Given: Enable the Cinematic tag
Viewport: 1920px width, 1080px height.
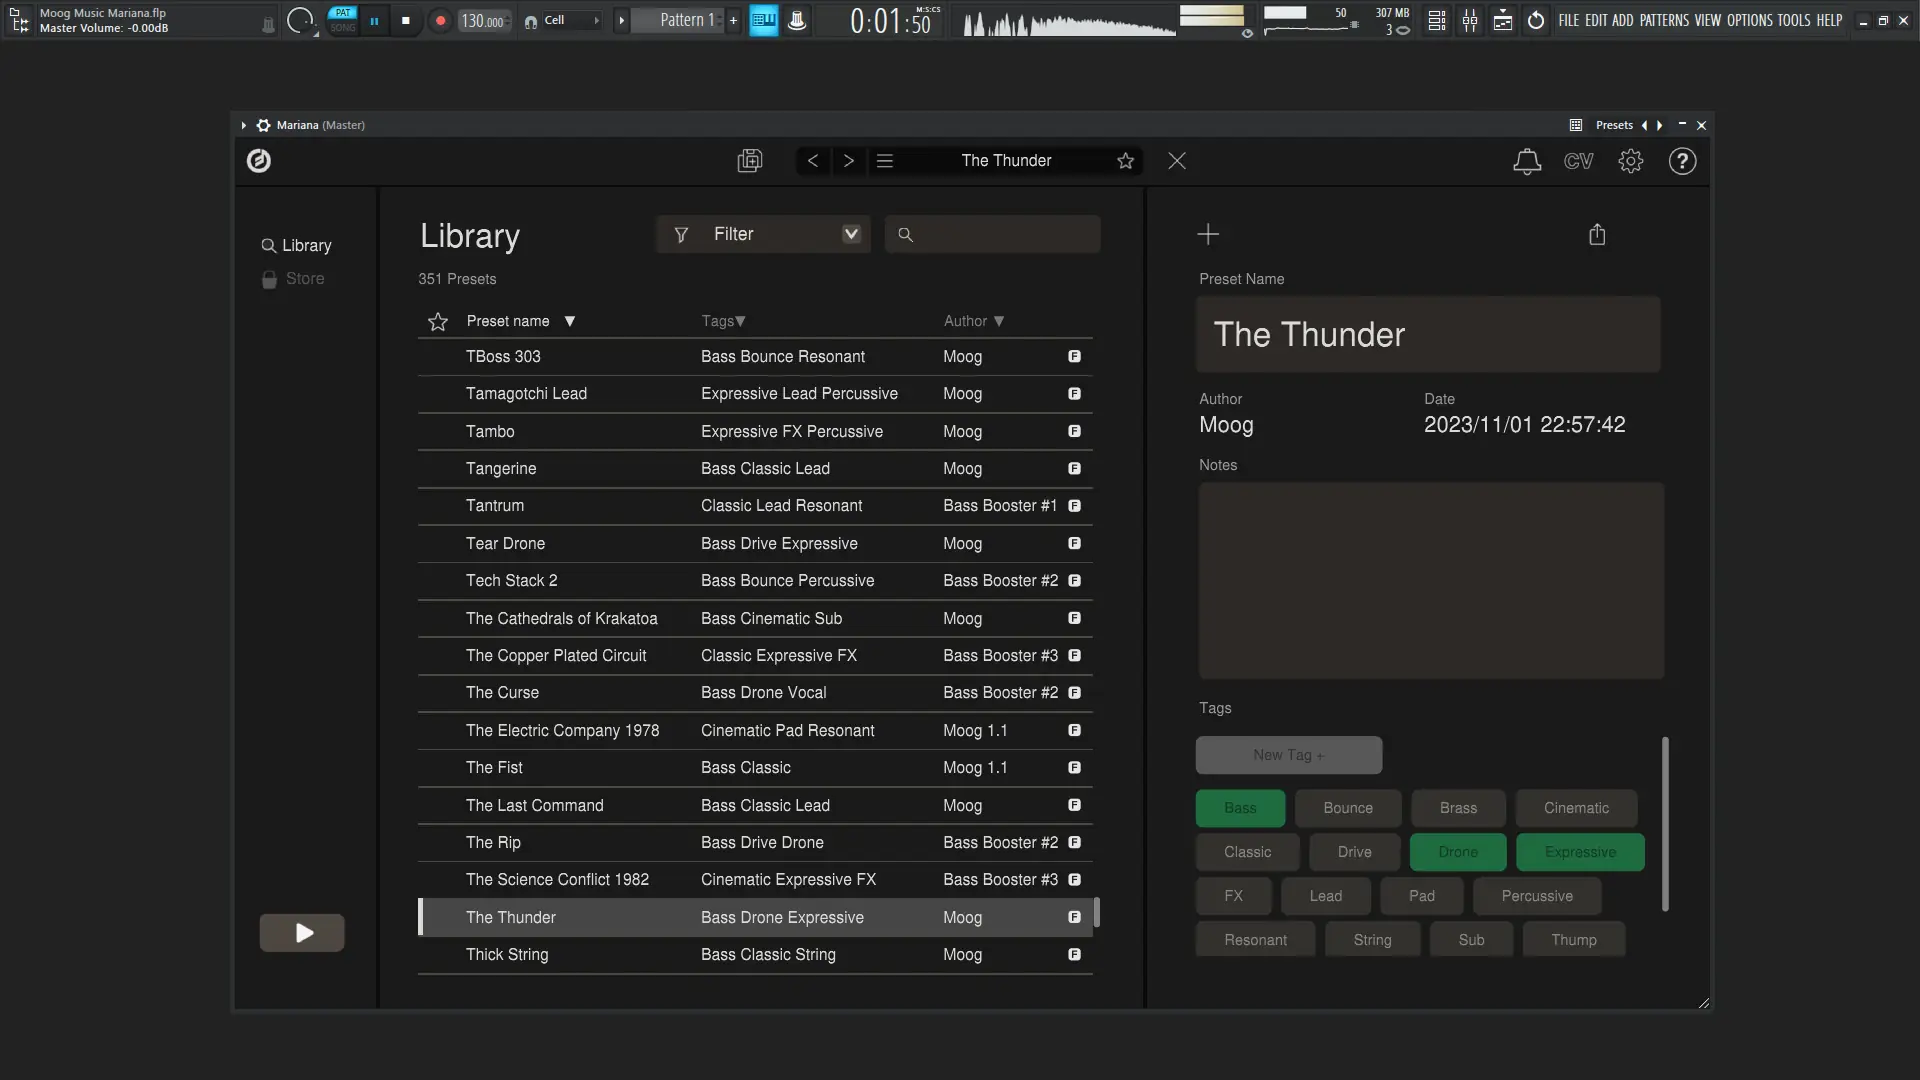Looking at the screenshot, I should click(1576, 808).
